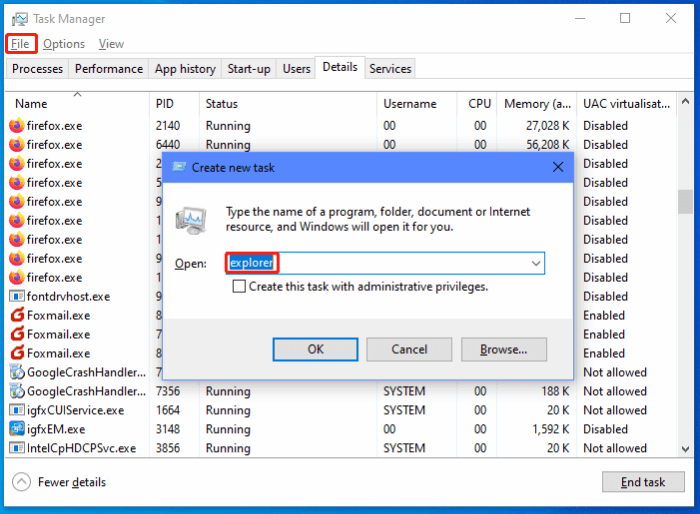Click the GoogleCrashHandler icon for PID 7356
Image resolution: width=700 pixels, height=514 pixels.
click(x=17, y=391)
